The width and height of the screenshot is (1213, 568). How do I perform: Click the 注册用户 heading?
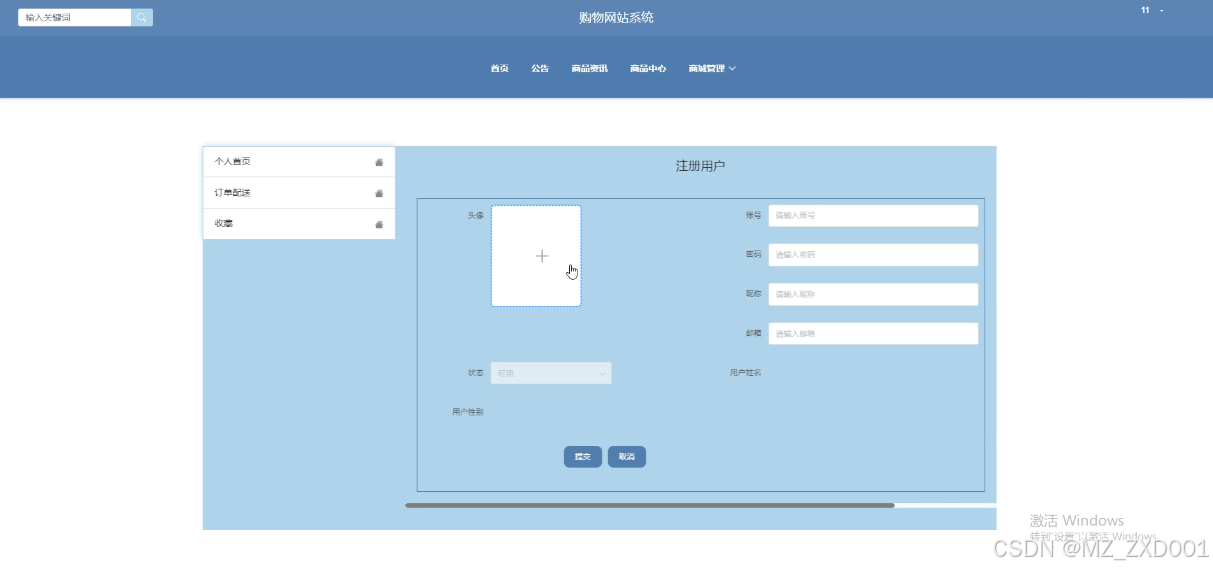pos(700,166)
